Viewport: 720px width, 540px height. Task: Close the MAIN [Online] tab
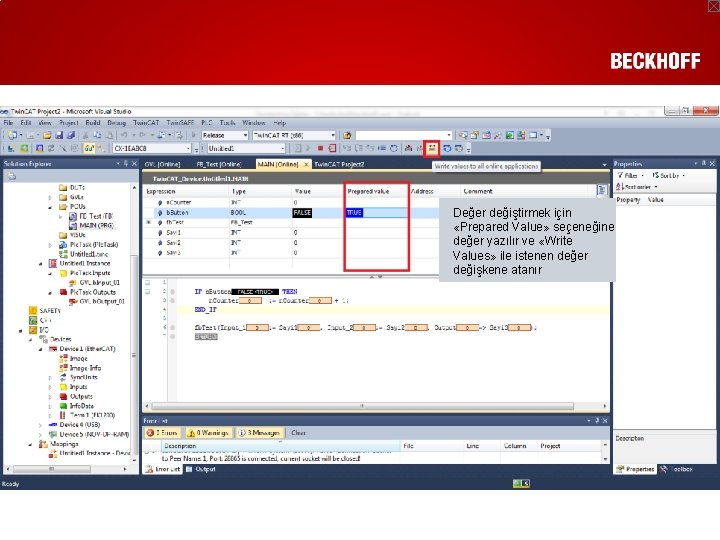click(306, 164)
